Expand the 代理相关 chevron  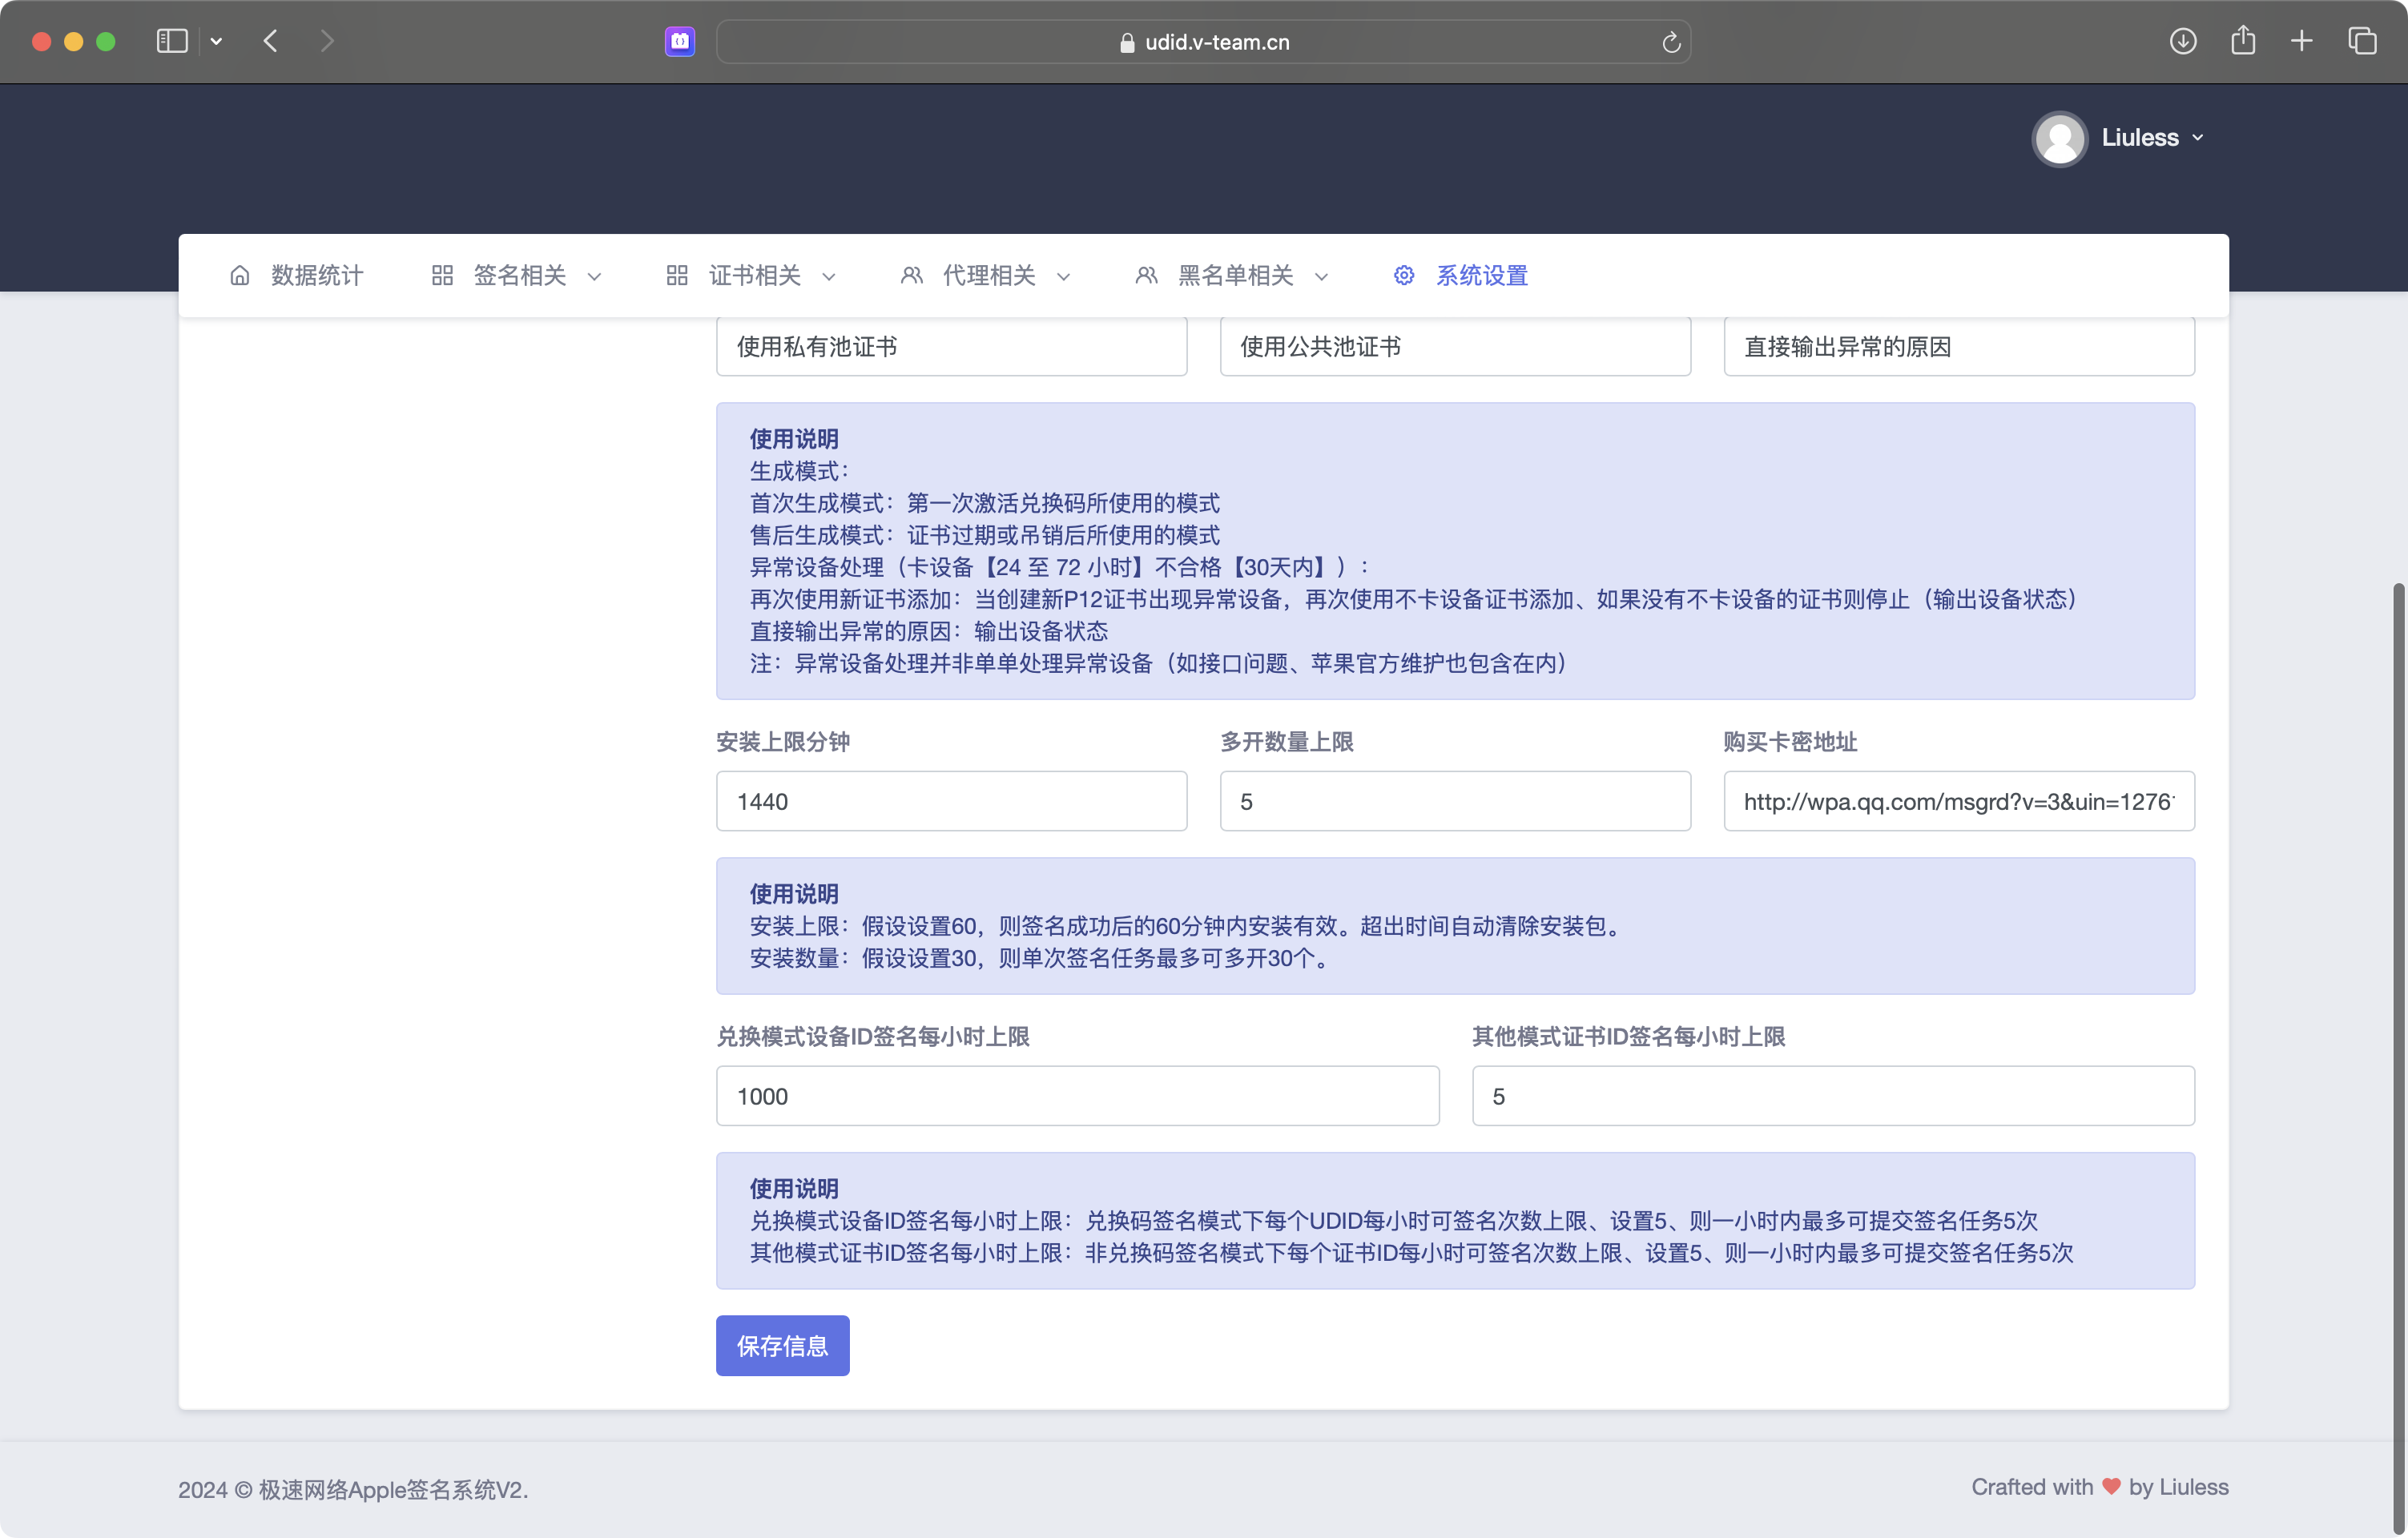tap(1063, 277)
